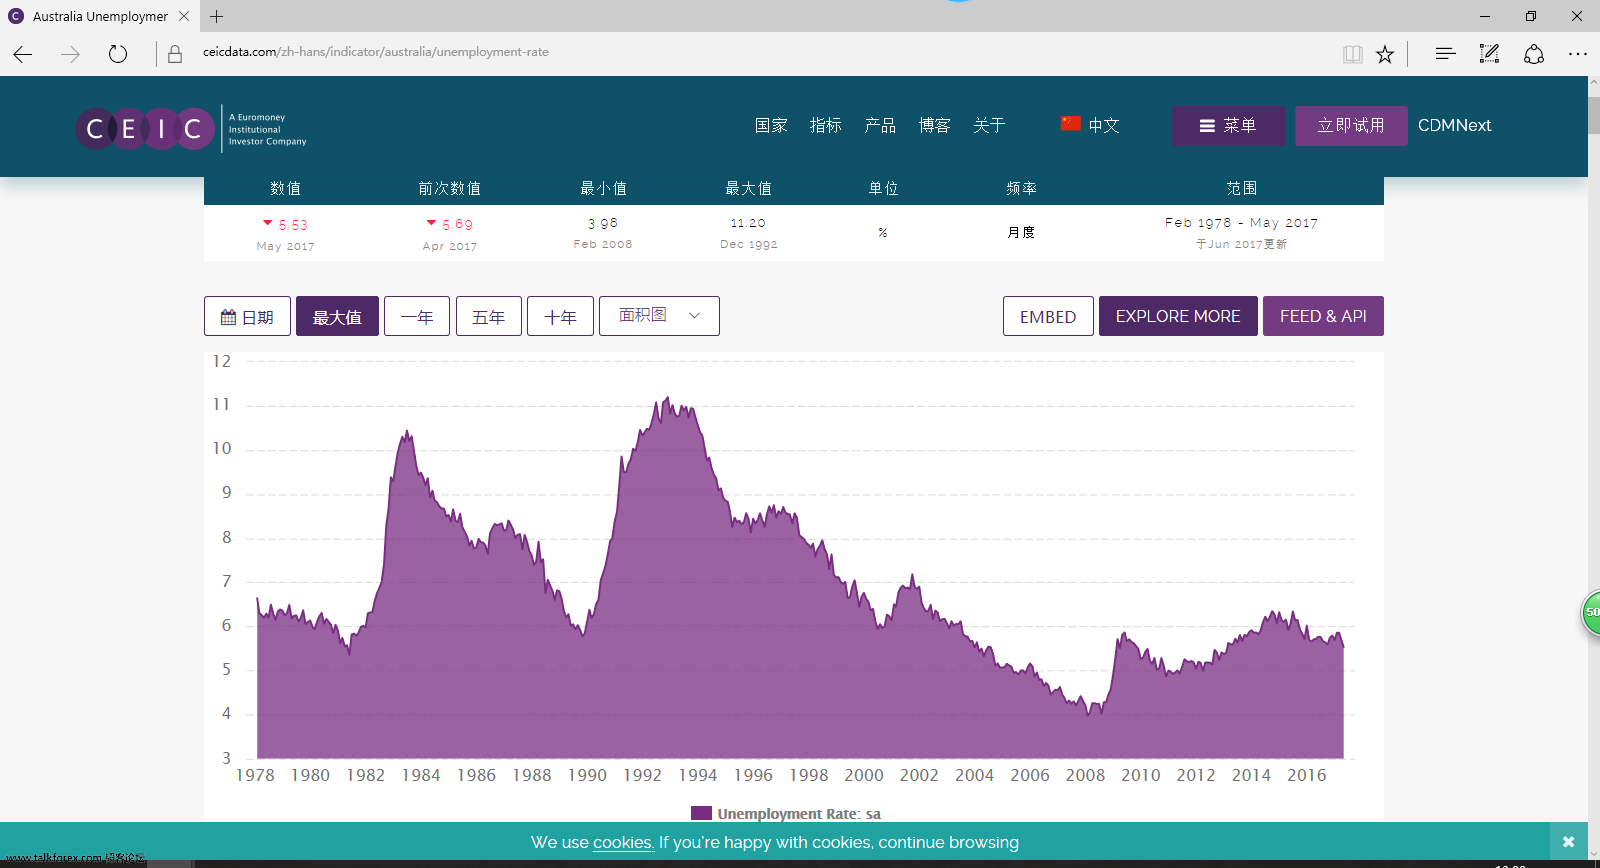Select the 最大值 range button
Image resolution: width=1600 pixels, height=868 pixels.
pyautogui.click(x=337, y=316)
